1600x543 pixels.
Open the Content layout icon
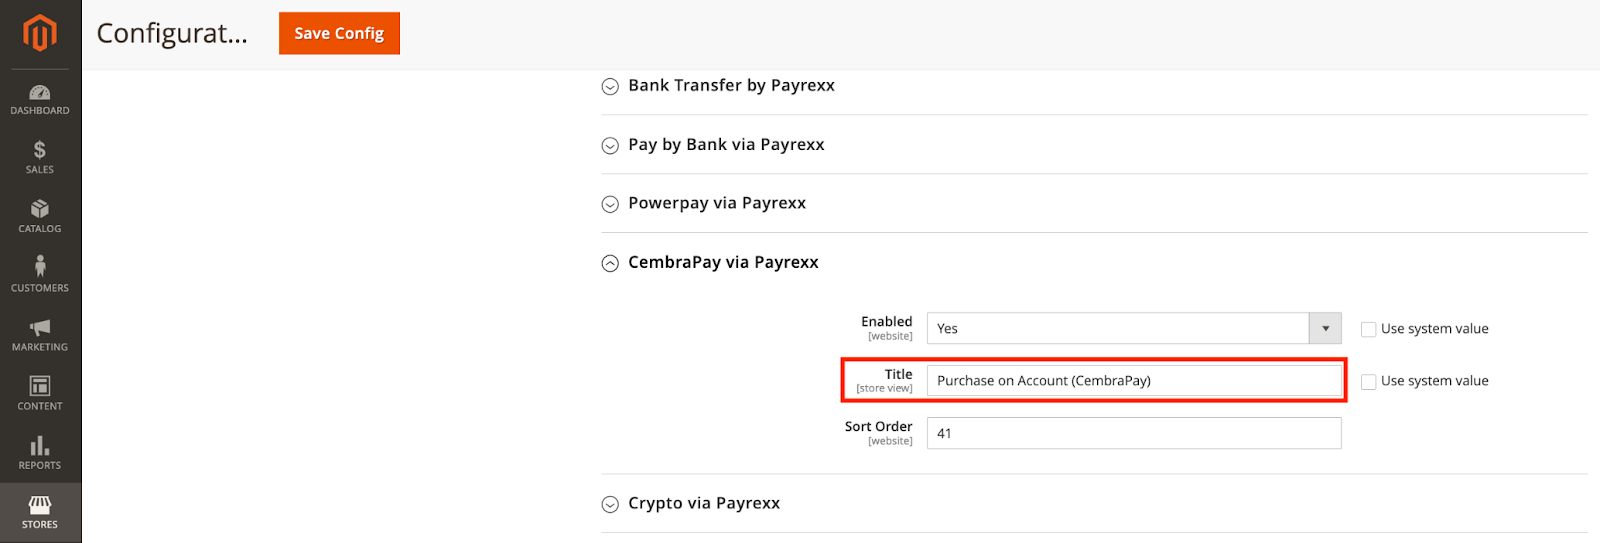click(x=40, y=386)
